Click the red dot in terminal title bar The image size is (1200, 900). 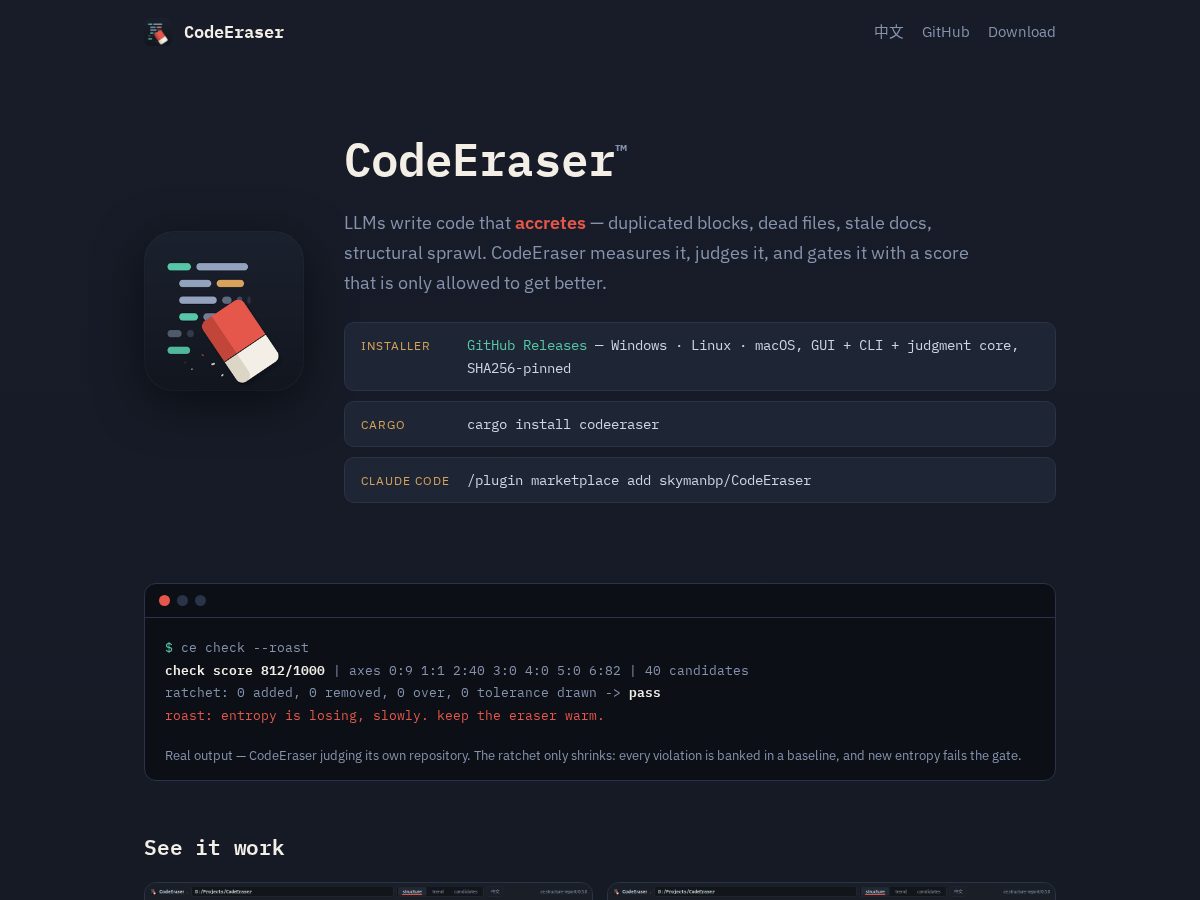point(165,601)
